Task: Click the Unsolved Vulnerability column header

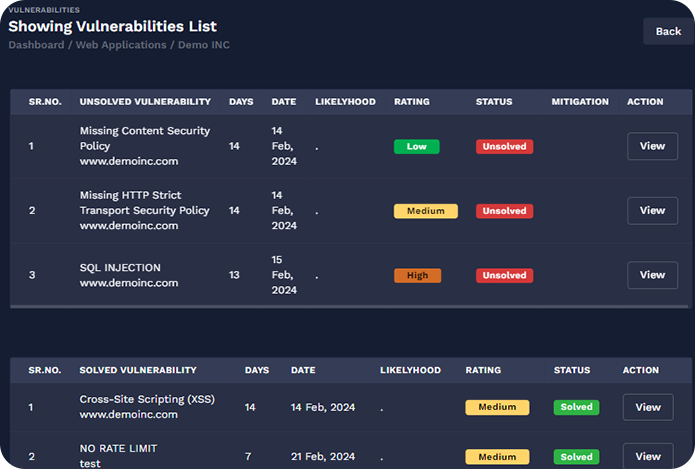Action: (x=145, y=102)
